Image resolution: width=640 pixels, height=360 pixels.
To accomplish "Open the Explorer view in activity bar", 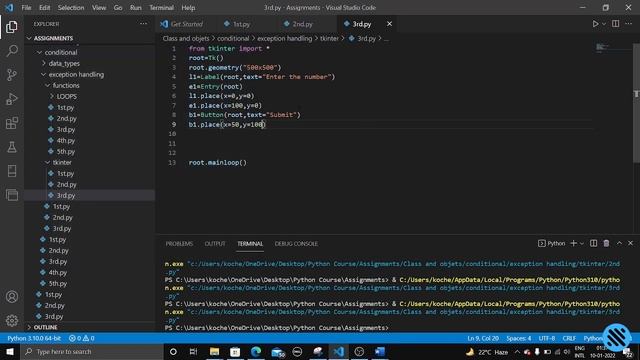I will pyautogui.click(x=12, y=27).
